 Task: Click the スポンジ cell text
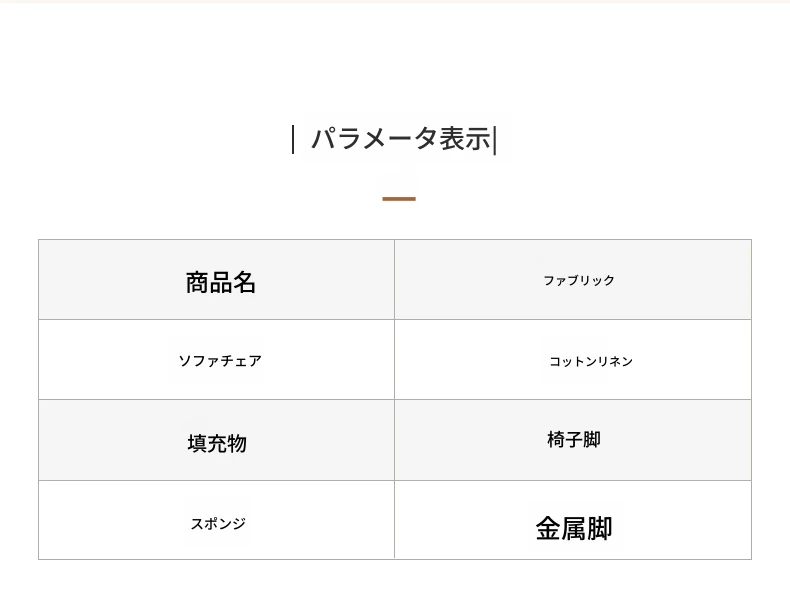click(x=218, y=524)
